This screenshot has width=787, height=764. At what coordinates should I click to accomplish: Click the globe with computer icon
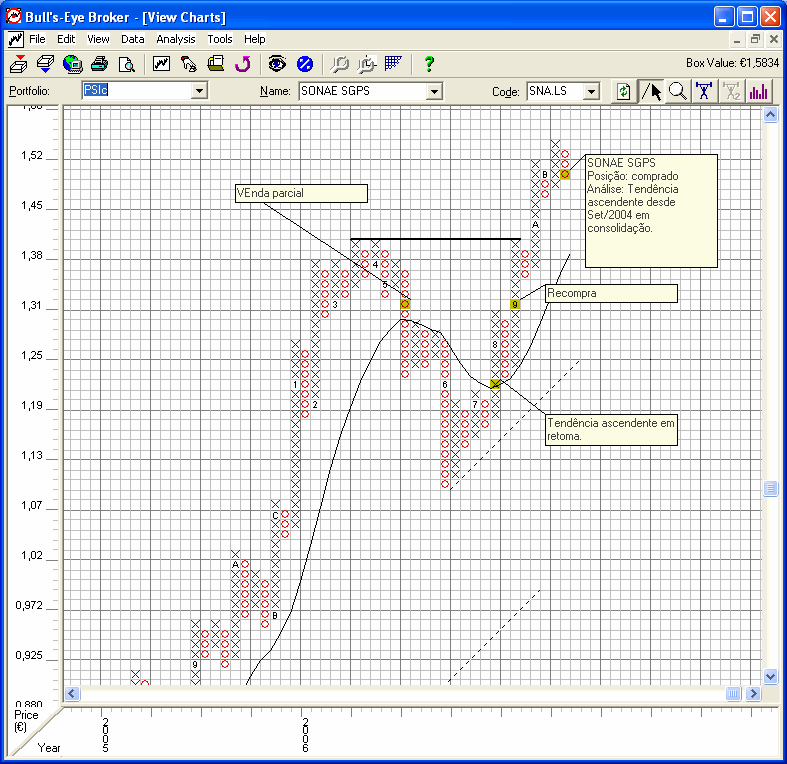click(x=72, y=64)
